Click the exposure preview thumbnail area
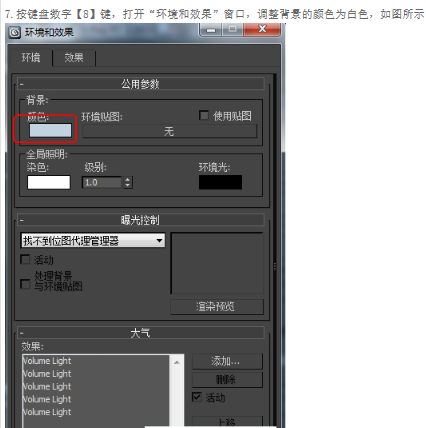This screenshot has width=426, height=428. [x=217, y=263]
